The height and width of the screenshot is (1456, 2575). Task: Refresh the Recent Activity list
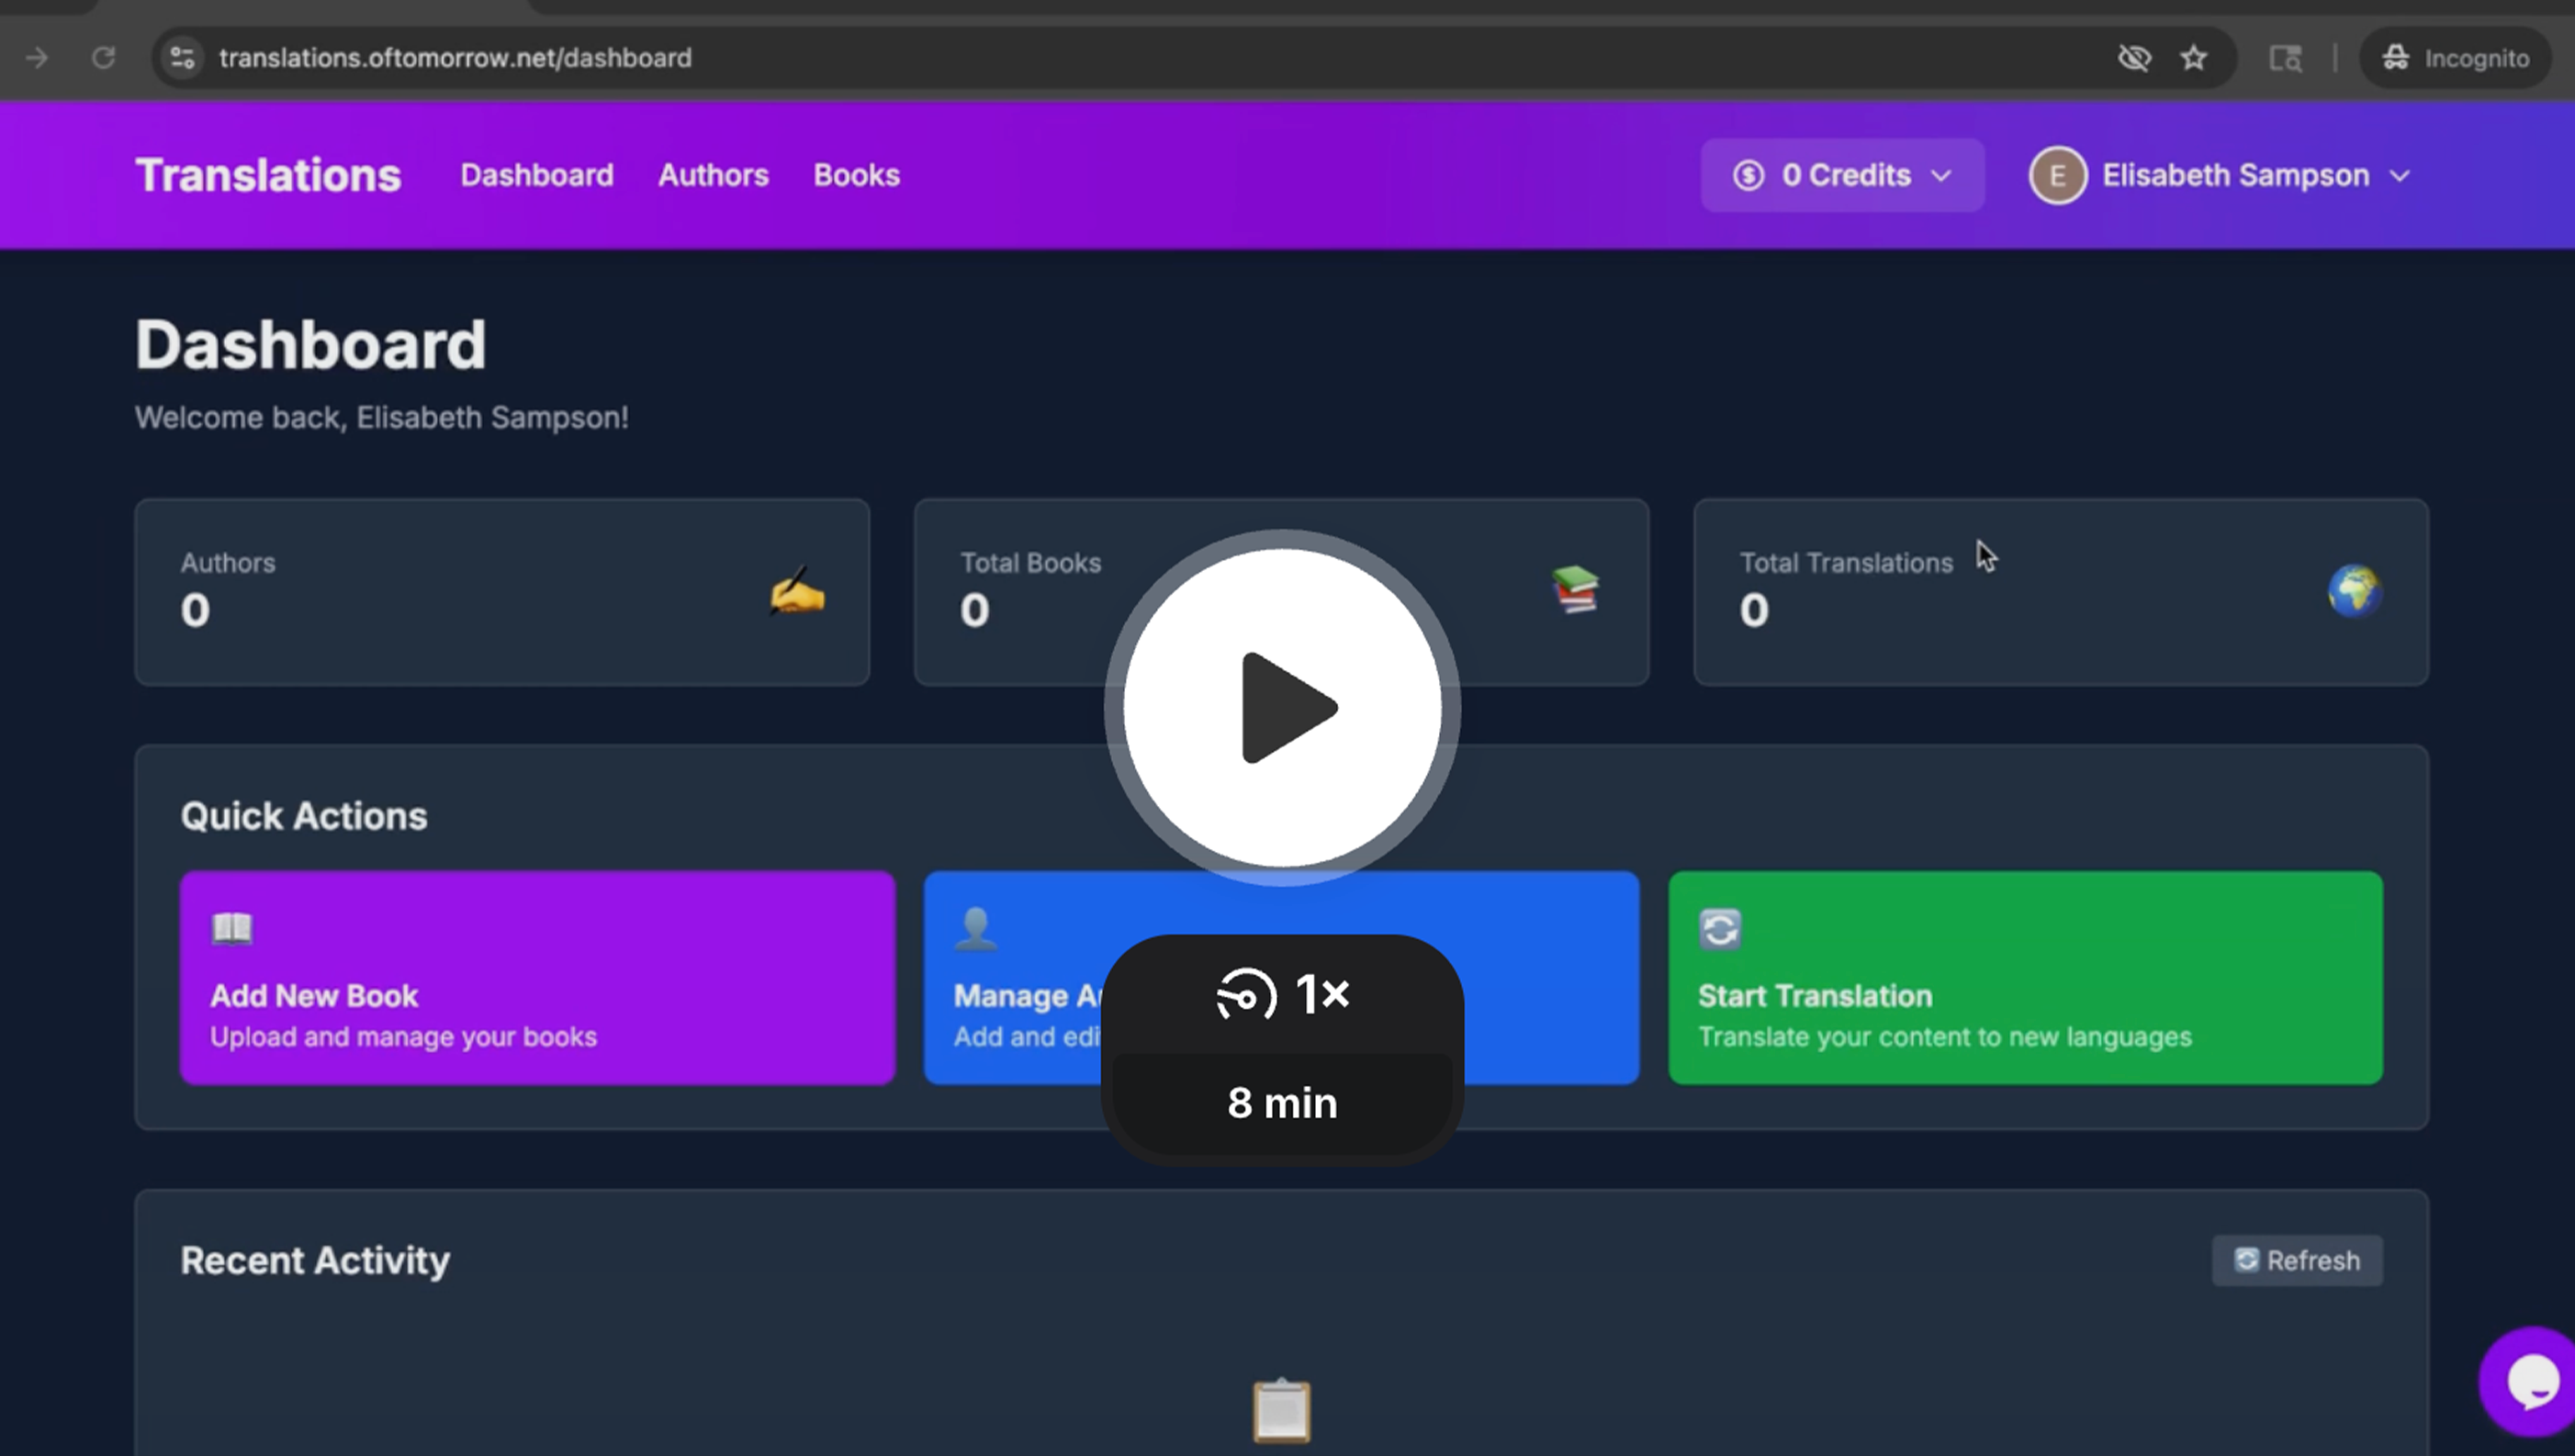point(2296,1260)
